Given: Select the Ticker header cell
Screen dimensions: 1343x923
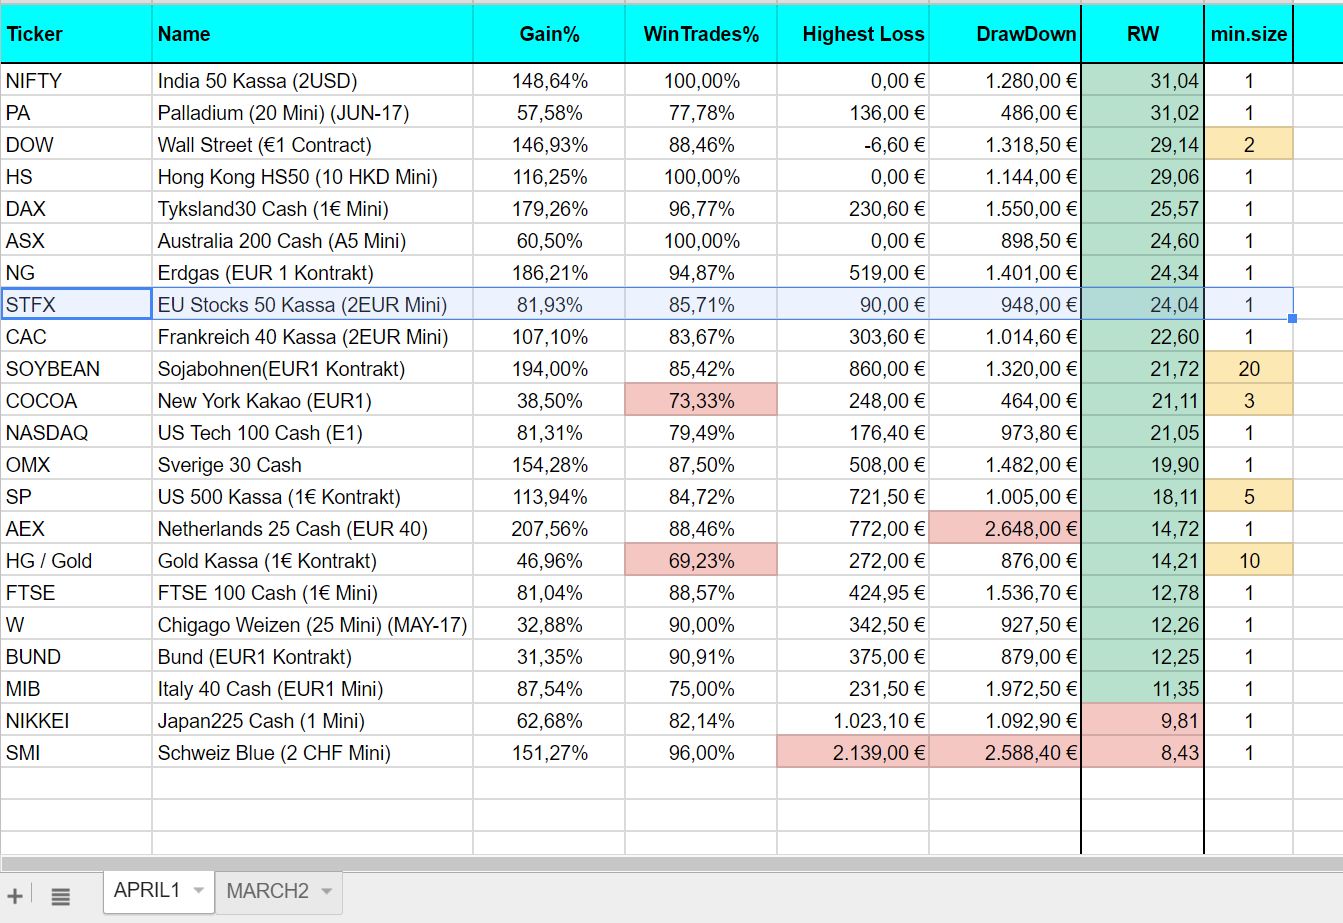Looking at the screenshot, I should [x=76, y=34].
